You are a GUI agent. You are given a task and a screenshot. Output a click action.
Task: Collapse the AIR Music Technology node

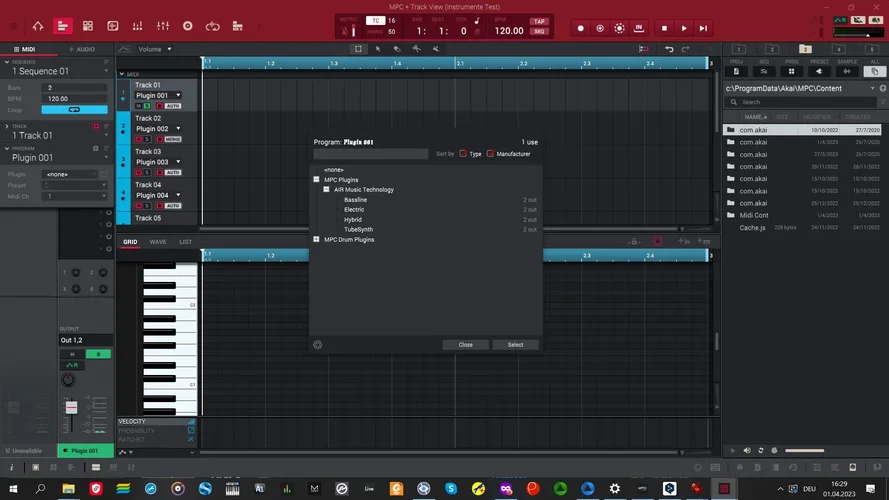[327, 189]
